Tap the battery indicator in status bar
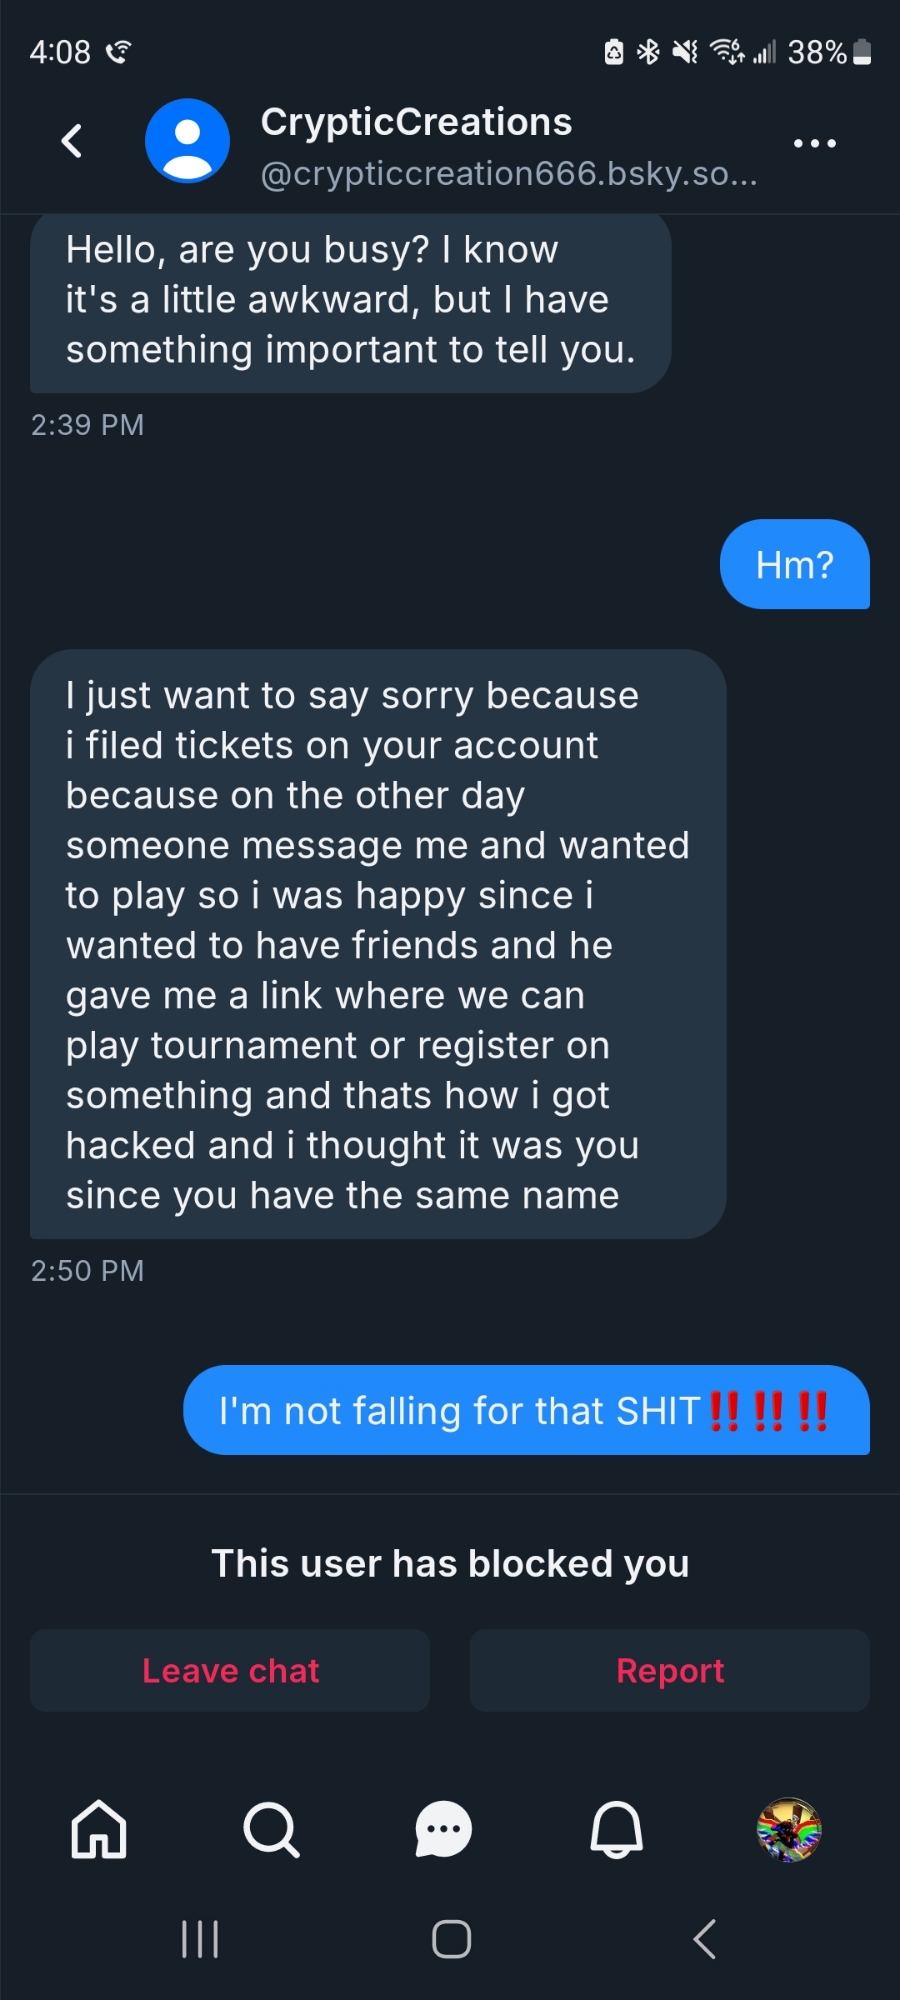The width and height of the screenshot is (900, 2000). point(862,52)
